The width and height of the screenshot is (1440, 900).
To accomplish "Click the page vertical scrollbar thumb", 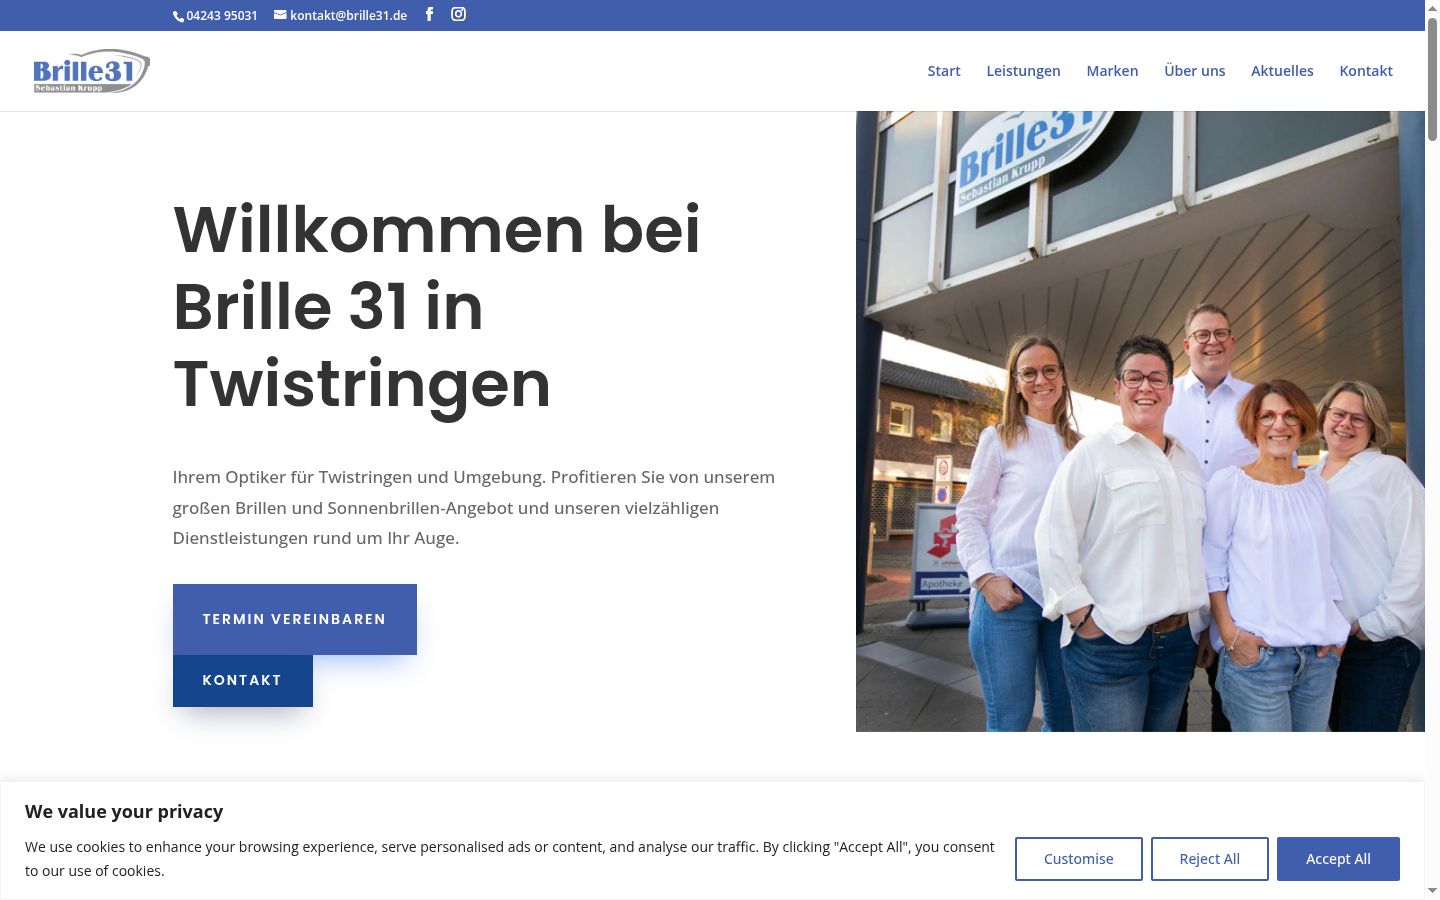I will point(1432,80).
